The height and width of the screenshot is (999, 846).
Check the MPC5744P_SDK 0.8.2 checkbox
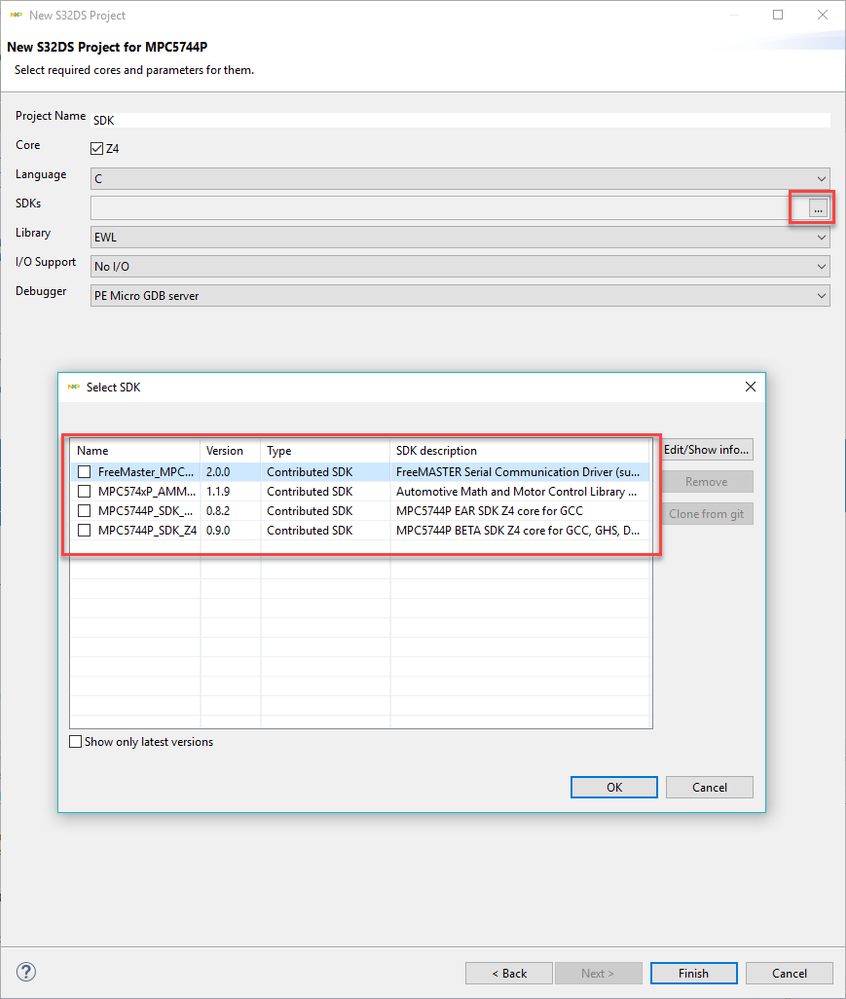tap(84, 511)
